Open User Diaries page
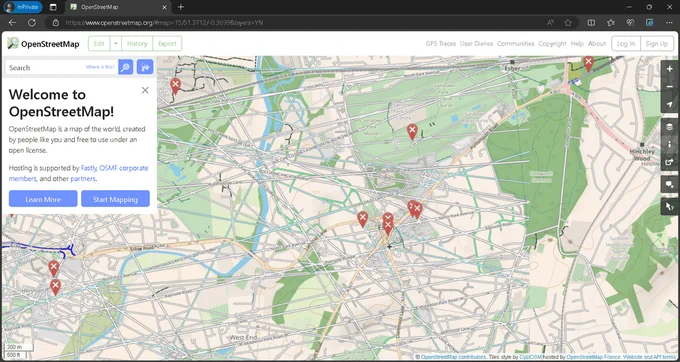 coord(476,43)
